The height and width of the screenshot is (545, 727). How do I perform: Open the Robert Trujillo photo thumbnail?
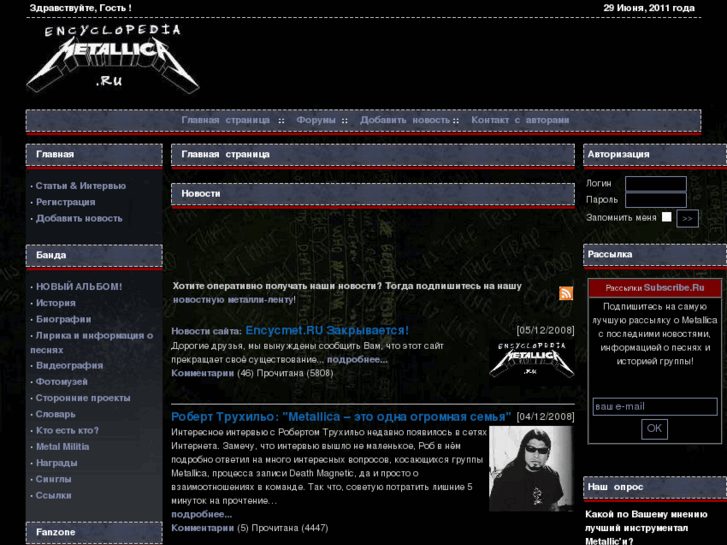pyautogui.click(x=531, y=468)
